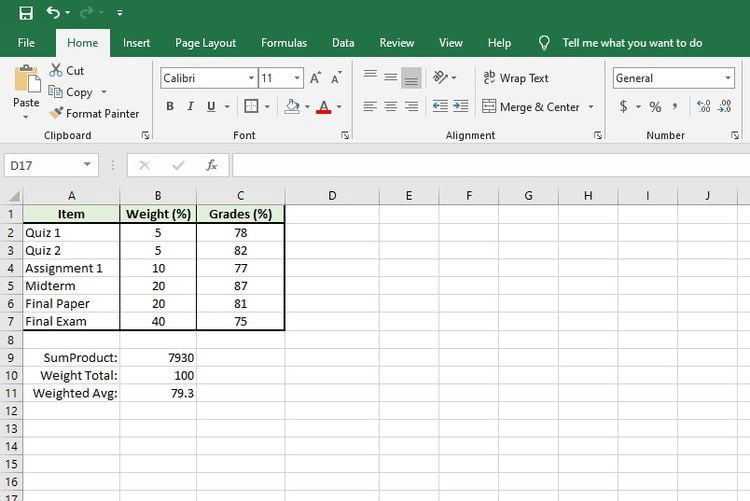Toggle Bold formatting
Viewport: 750px width, 501px height.
pos(170,106)
